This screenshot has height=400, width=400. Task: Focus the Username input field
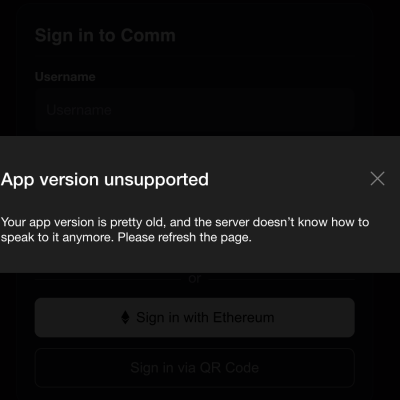195,110
